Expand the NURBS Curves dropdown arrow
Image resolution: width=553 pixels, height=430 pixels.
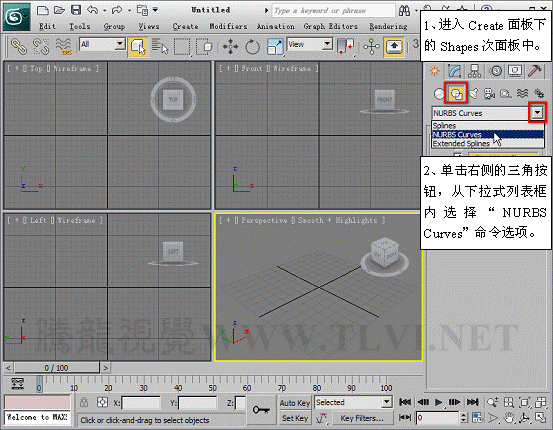coord(537,113)
